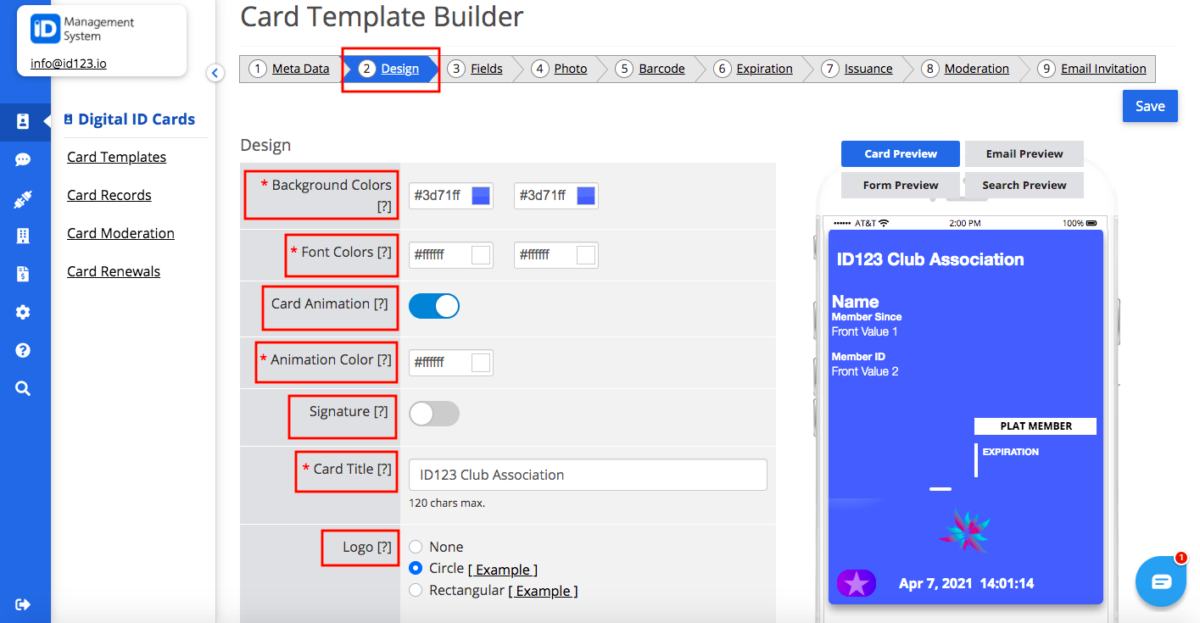The height and width of the screenshot is (623, 1200).
Task: Click the Save button
Action: pyautogui.click(x=1149, y=105)
